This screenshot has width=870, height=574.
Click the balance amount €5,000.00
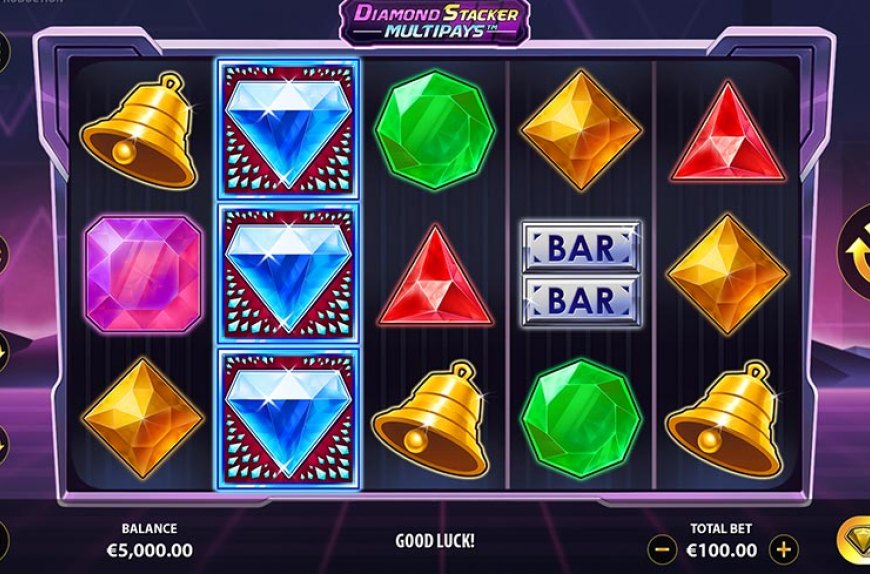[x=150, y=550]
